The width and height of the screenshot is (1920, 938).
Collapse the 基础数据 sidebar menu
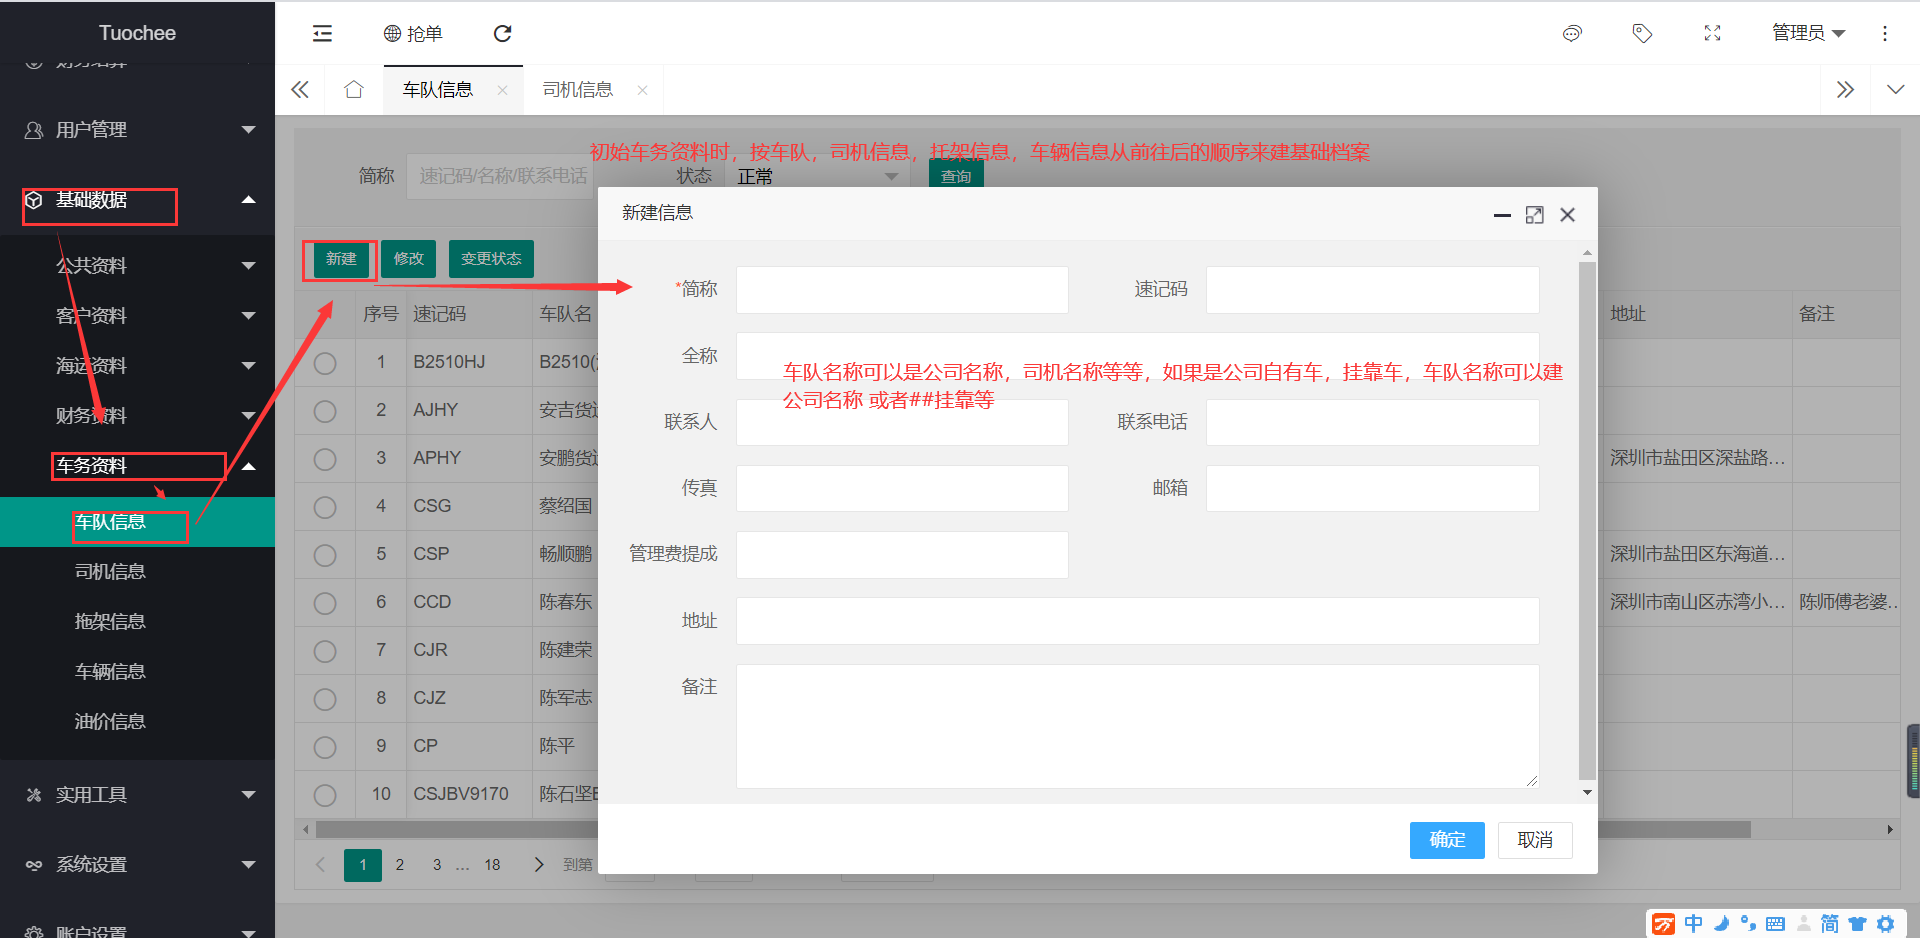[x=137, y=200]
